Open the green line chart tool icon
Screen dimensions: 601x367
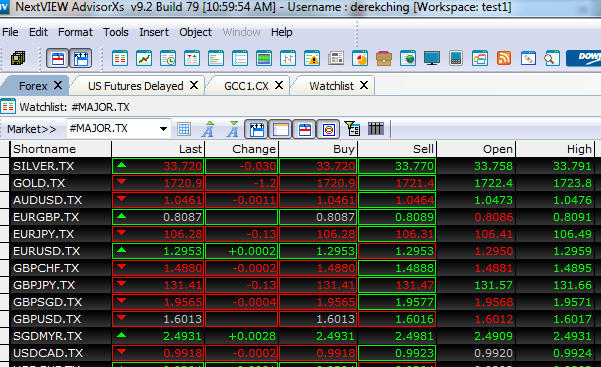point(144,59)
